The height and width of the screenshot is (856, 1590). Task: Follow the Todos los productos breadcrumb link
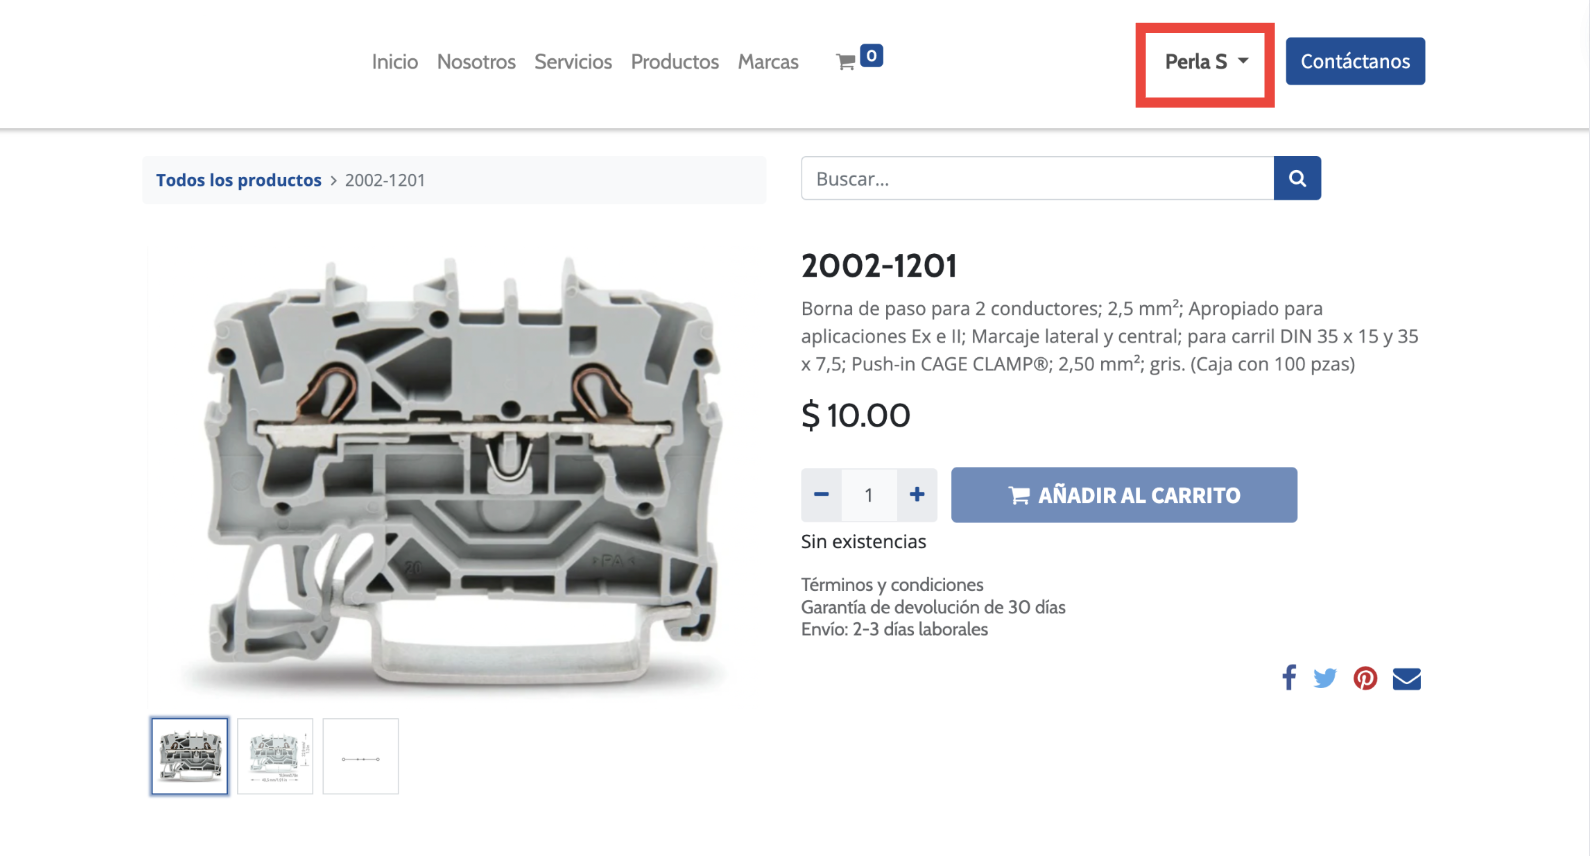[x=239, y=180]
